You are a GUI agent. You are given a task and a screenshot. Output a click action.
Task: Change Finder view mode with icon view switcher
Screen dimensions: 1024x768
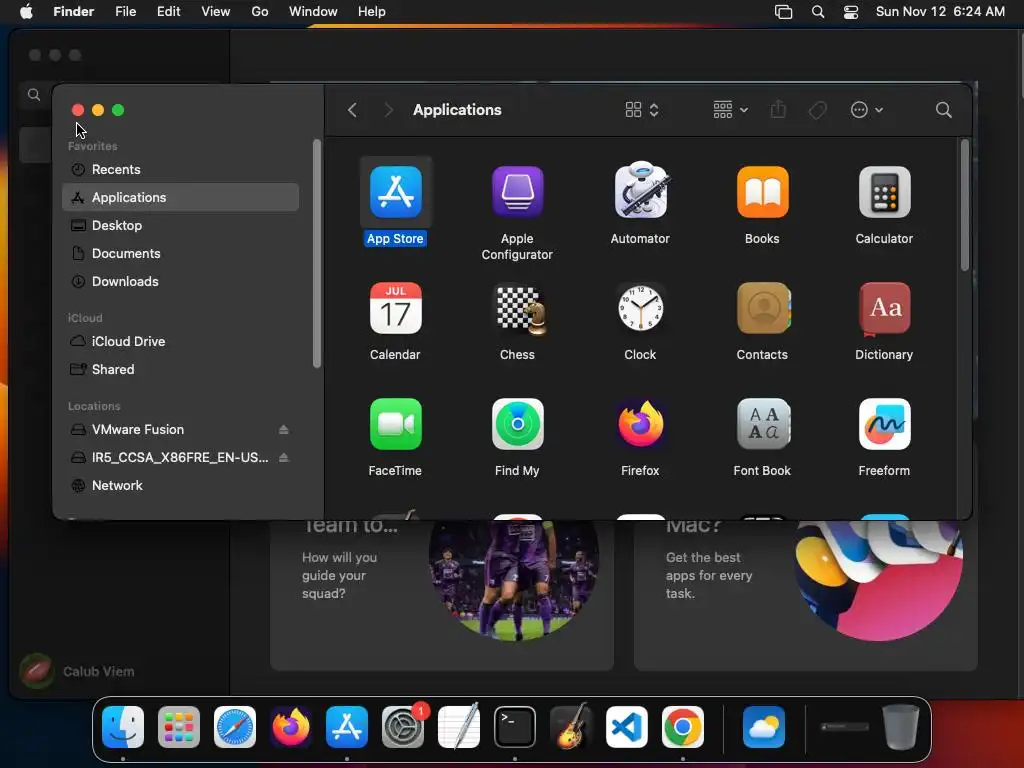coord(642,110)
